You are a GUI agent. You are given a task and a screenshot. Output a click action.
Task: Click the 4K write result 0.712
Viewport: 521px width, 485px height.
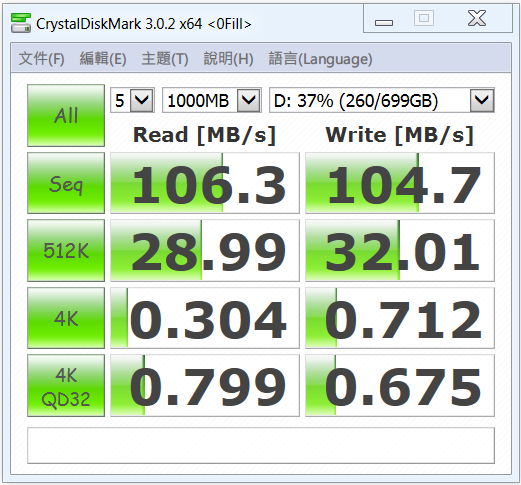[x=400, y=318]
